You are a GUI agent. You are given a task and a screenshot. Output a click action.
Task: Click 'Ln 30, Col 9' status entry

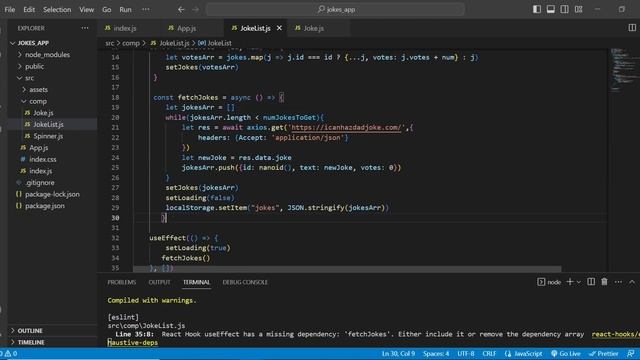(x=398, y=353)
